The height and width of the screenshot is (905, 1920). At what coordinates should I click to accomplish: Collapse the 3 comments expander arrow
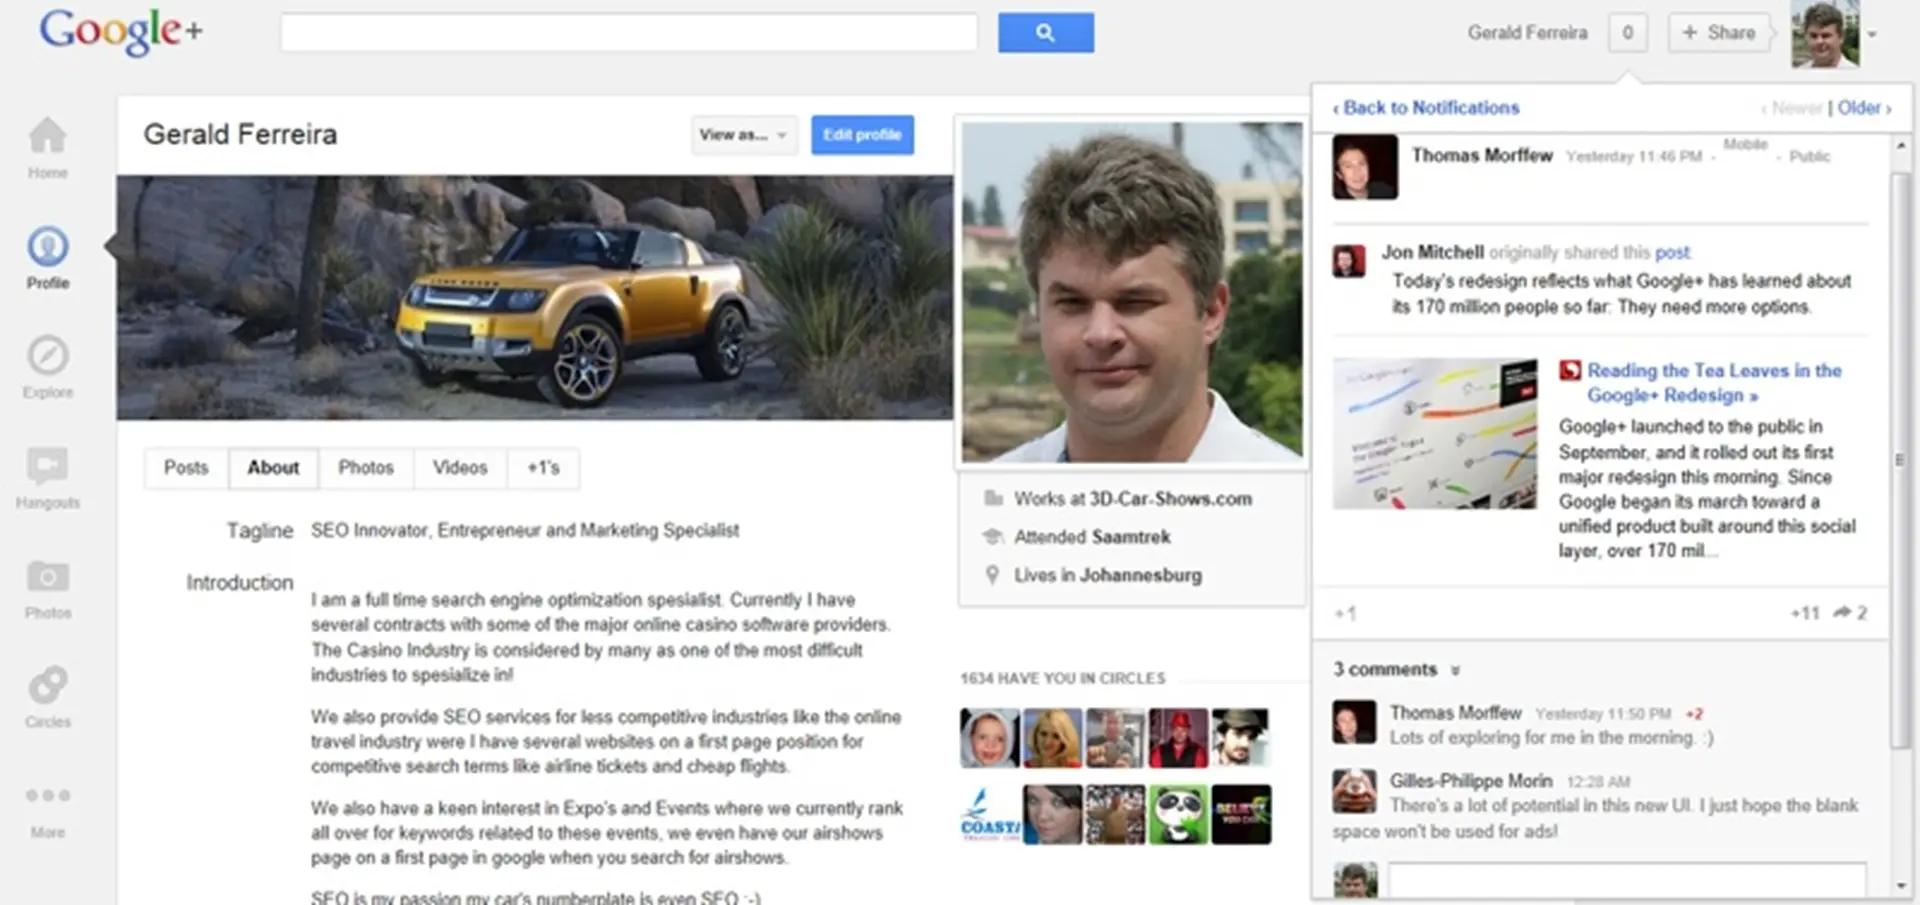(1455, 670)
